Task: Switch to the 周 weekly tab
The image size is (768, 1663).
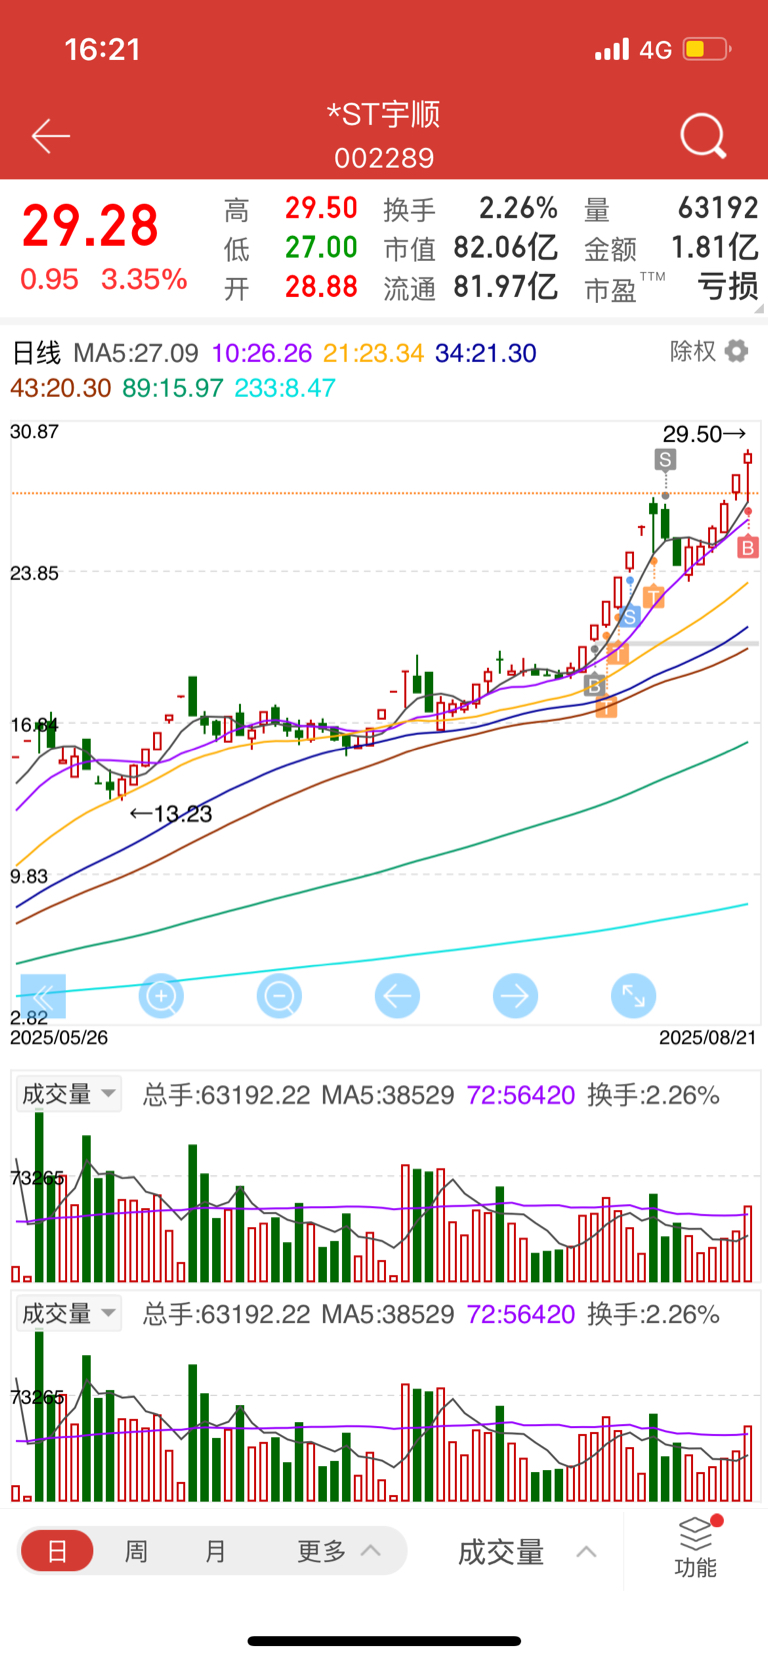Action: pyautogui.click(x=136, y=1551)
